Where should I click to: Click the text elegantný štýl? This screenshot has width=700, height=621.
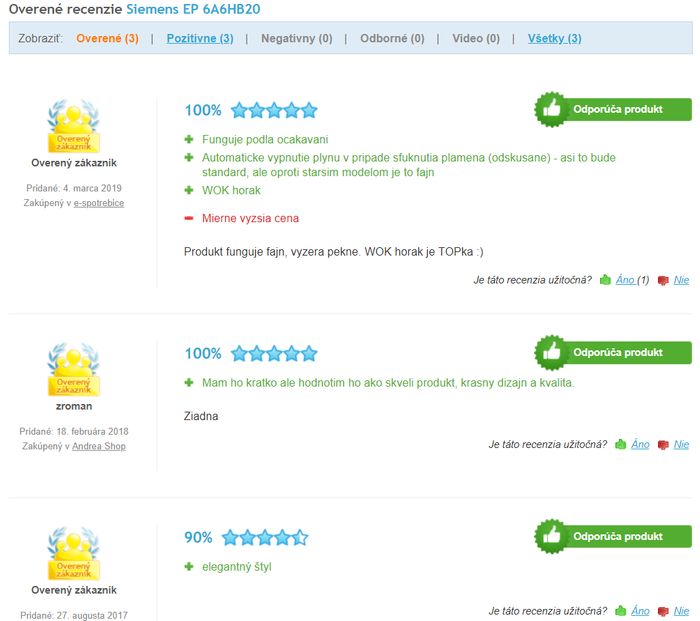[x=237, y=567]
